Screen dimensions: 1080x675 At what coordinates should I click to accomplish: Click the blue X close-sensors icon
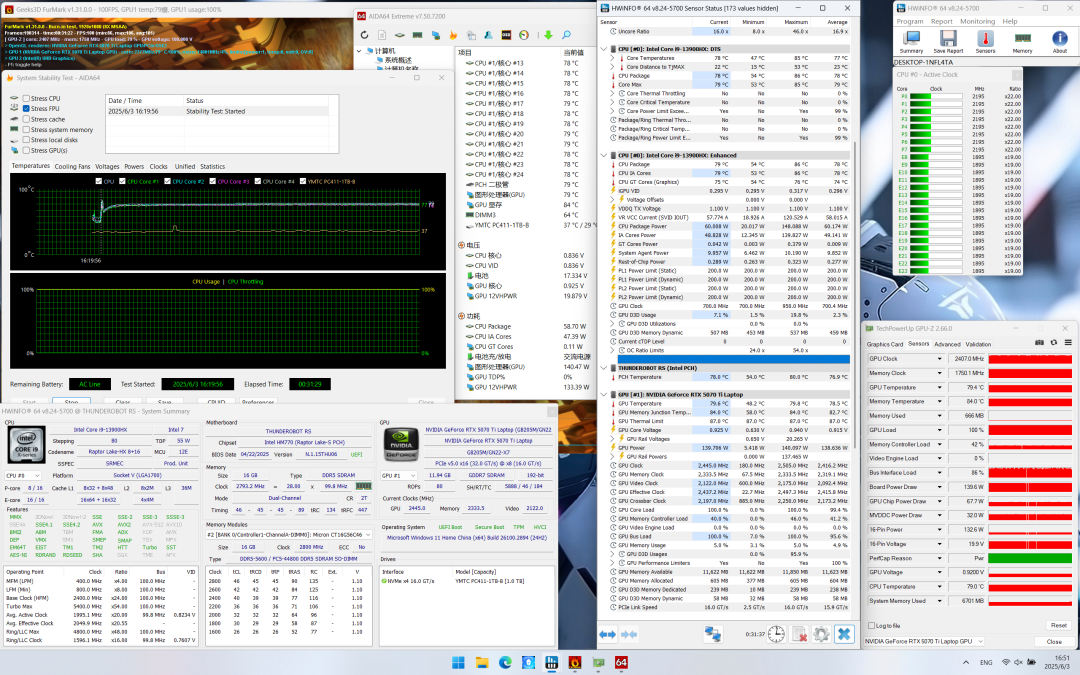pyautogui.click(x=844, y=634)
